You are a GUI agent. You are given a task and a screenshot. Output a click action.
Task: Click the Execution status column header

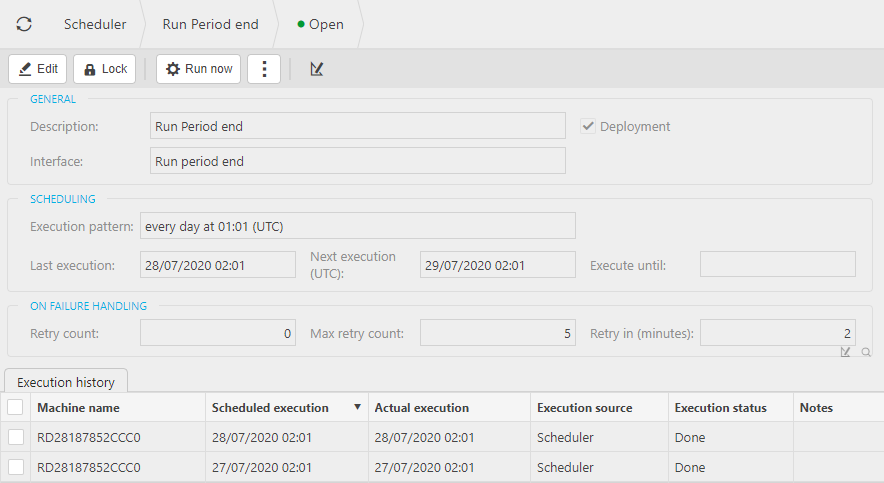(720, 407)
